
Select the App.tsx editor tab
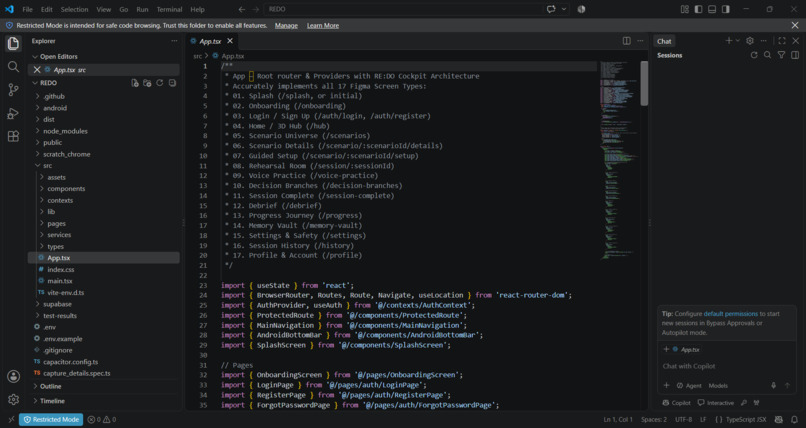pos(210,41)
